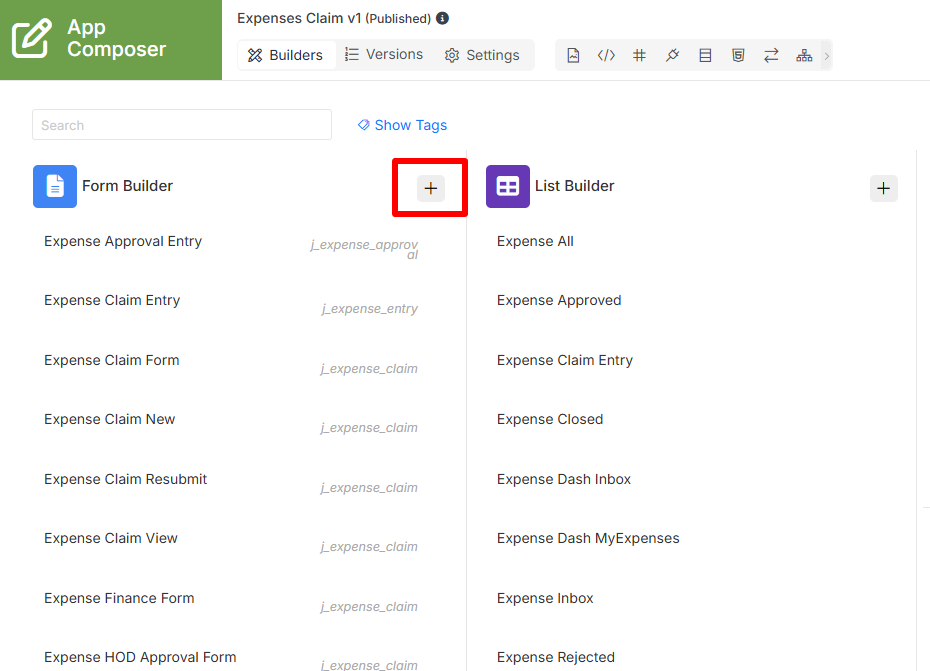Screen dimensions: 930x671
Task: Open the Expense All list
Action: pyautogui.click(x=536, y=241)
